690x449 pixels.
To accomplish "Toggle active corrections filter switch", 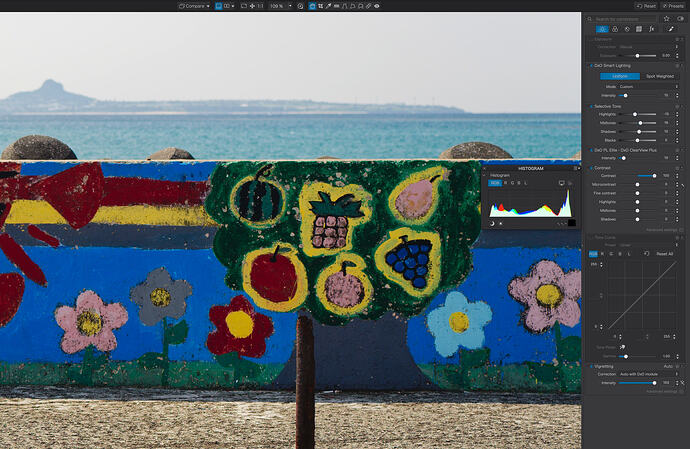I will point(680,18).
